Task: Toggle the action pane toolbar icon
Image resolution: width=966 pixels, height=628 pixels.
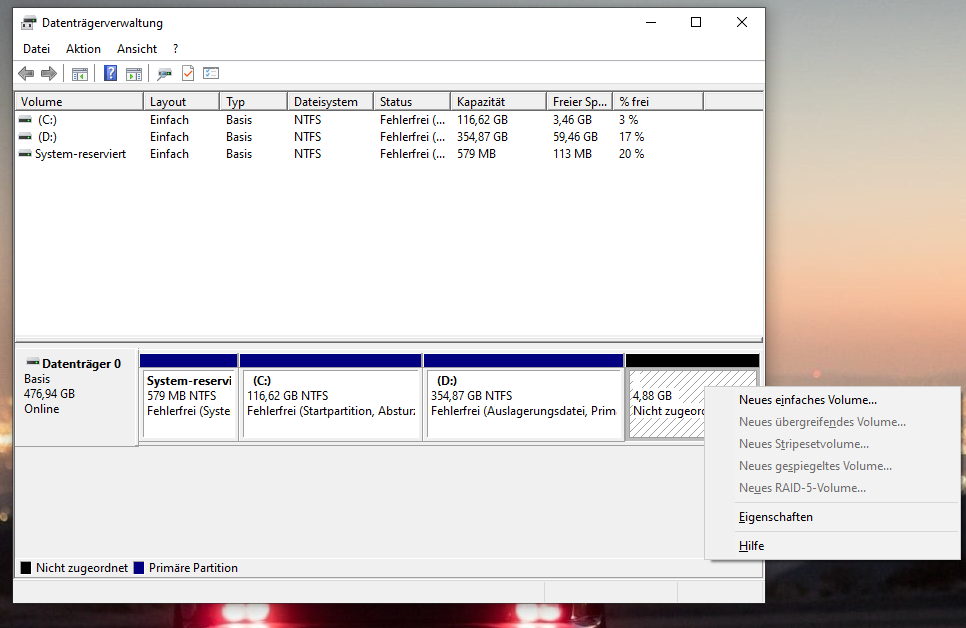Action: click(134, 74)
